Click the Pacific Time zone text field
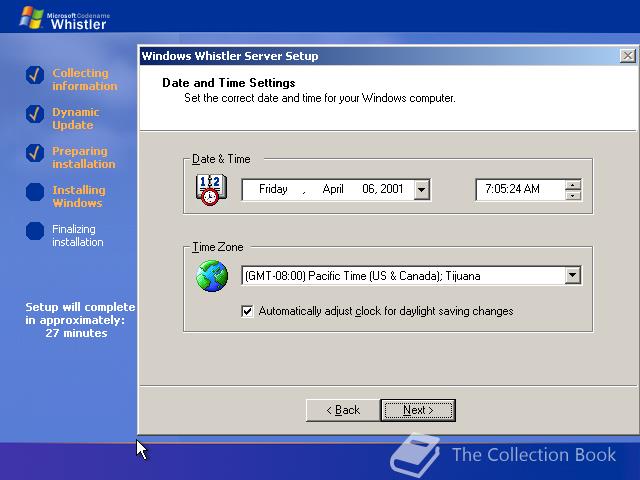 [403, 276]
